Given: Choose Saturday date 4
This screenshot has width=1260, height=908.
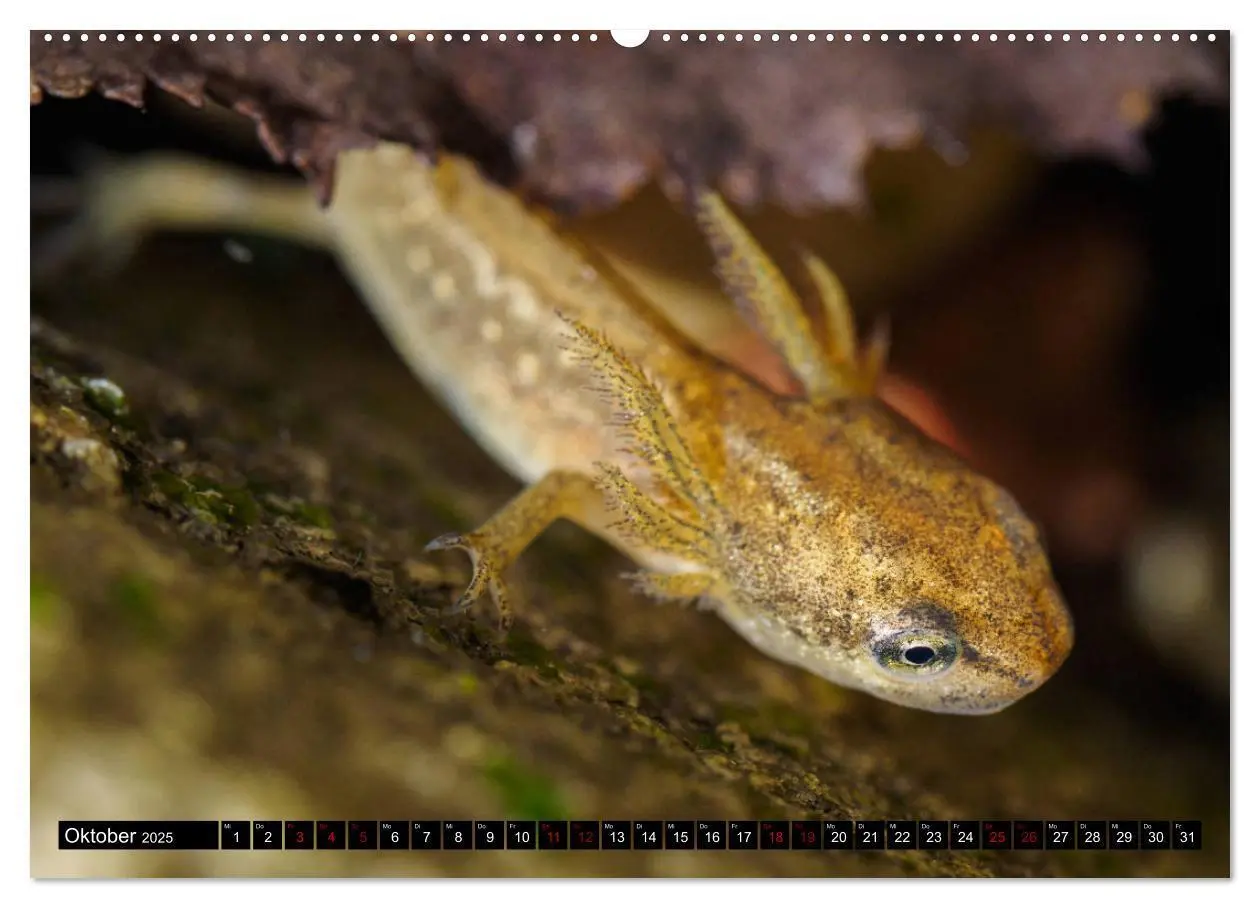Looking at the screenshot, I should (x=331, y=836).
